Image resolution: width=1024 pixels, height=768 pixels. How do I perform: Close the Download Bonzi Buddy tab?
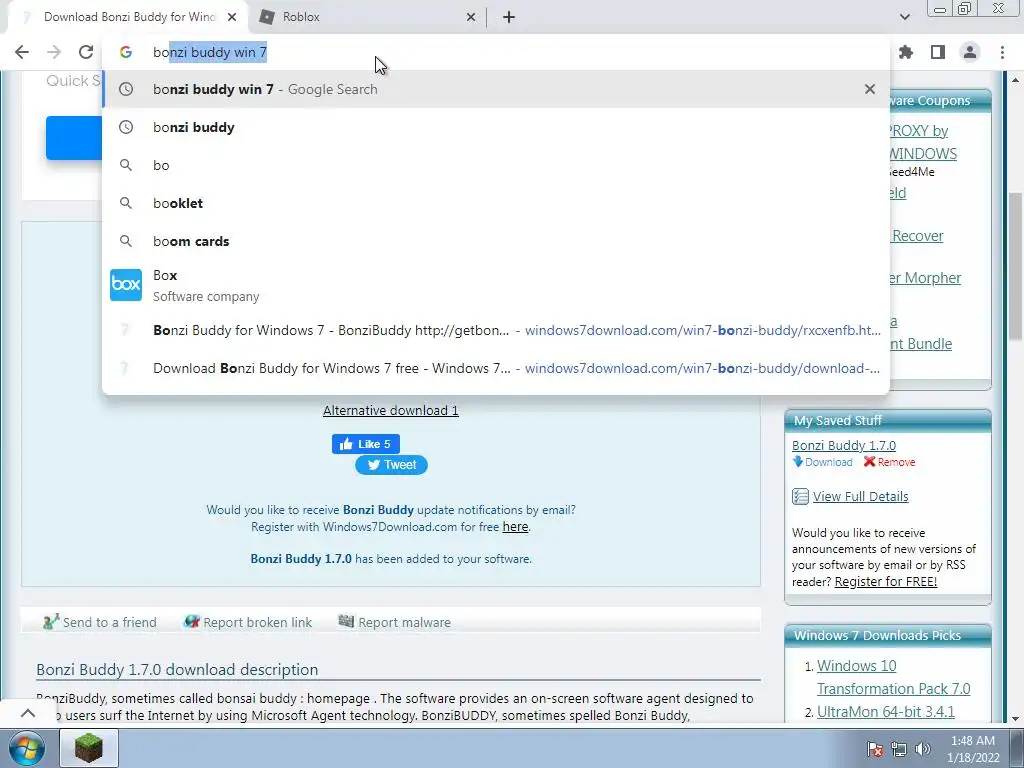(x=232, y=17)
